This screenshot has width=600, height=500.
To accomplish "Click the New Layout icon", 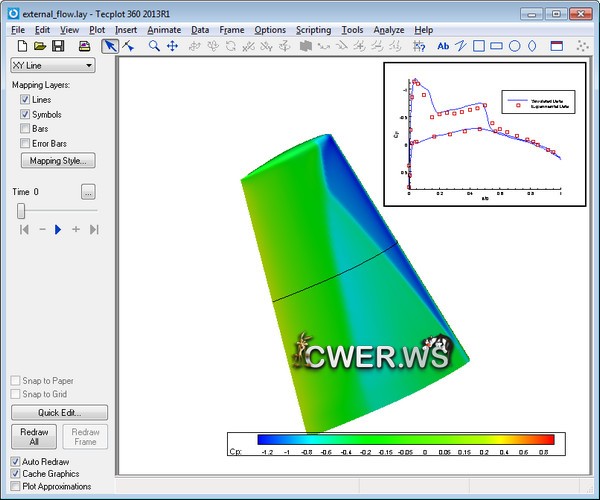I will click(18, 46).
